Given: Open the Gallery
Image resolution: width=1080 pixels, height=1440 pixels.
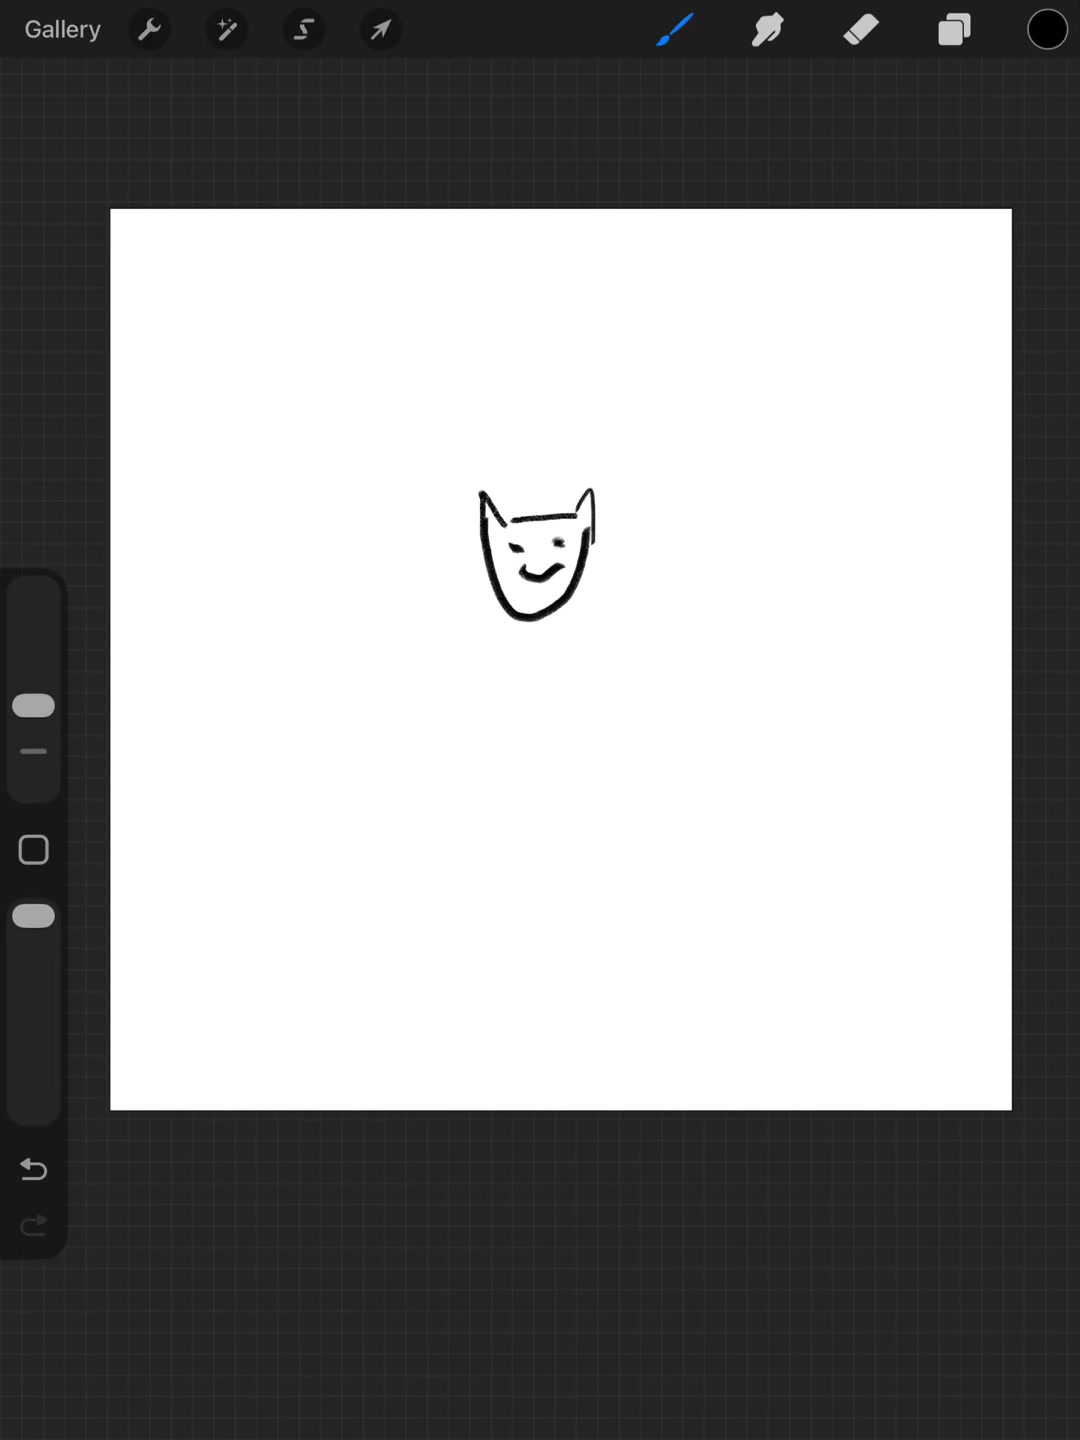Looking at the screenshot, I should click(62, 30).
